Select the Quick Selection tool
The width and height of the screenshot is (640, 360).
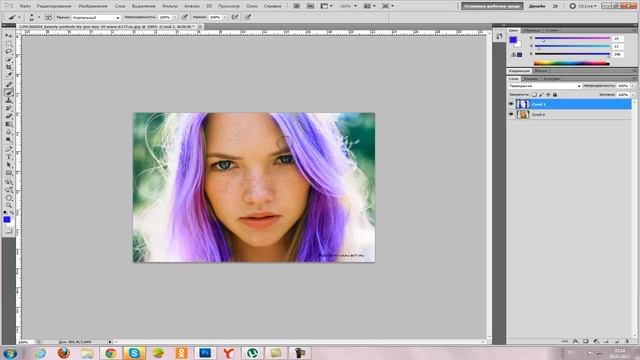[x=9, y=60]
